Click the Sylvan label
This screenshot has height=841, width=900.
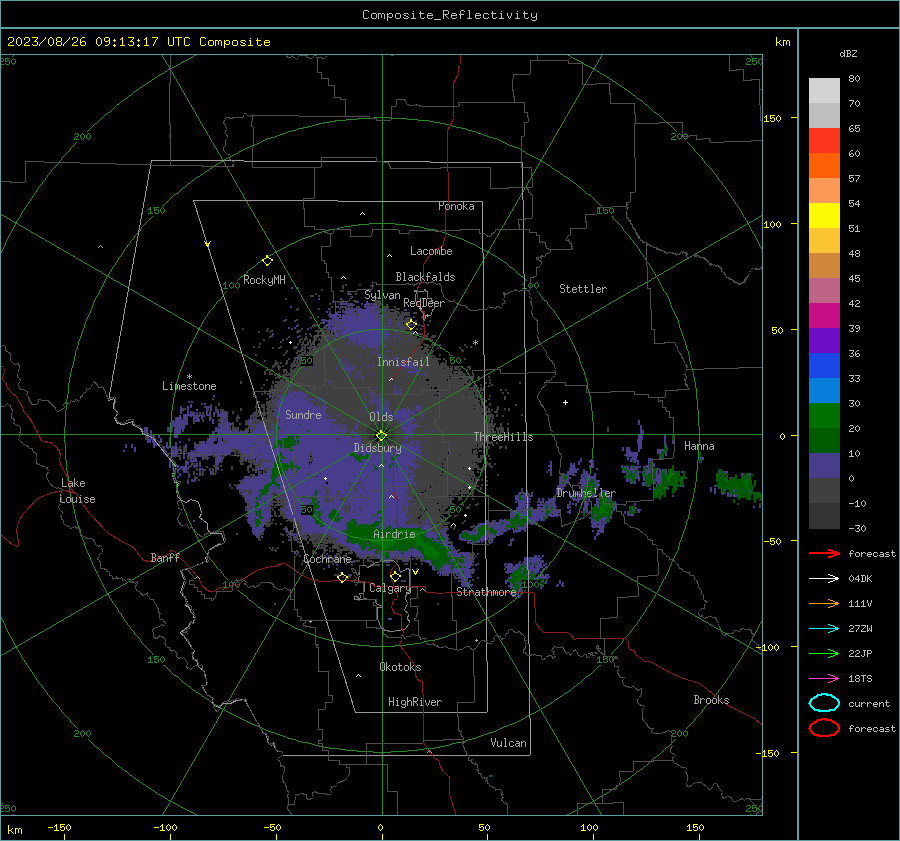(382, 295)
